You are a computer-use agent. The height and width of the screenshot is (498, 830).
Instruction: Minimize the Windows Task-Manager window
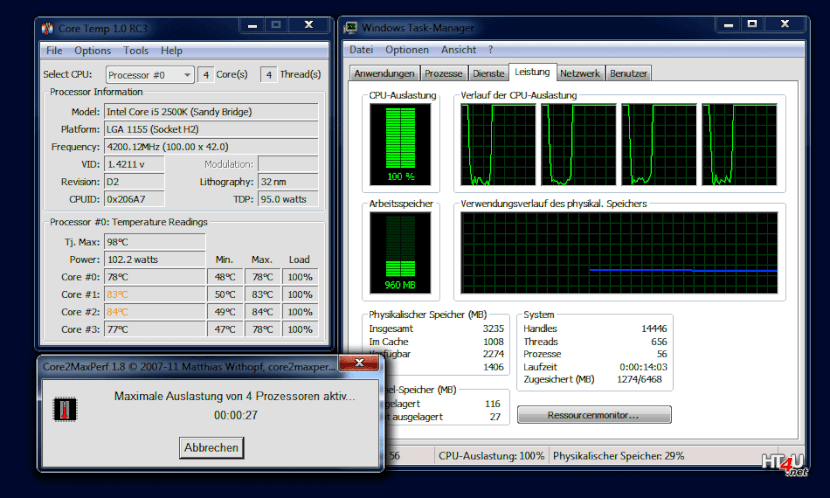(728, 24)
